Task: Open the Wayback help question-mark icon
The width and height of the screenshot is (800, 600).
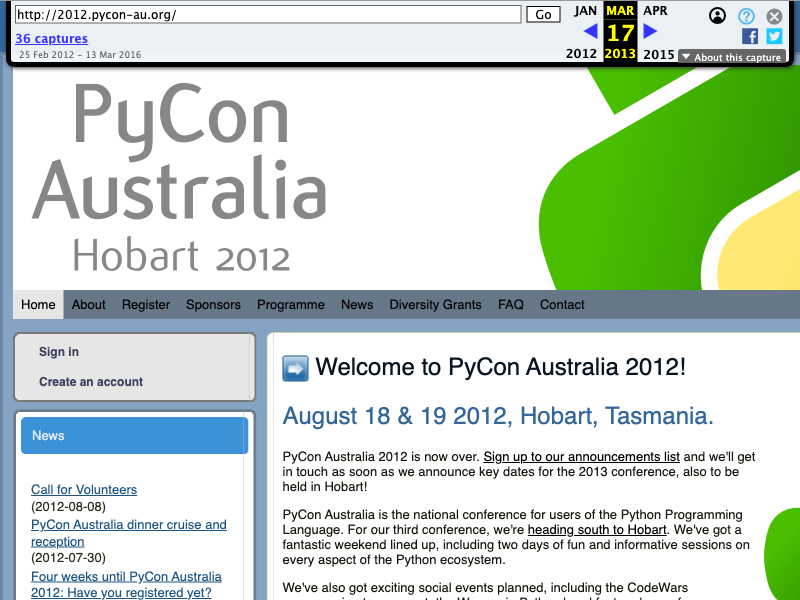Action: click(x=746, y=16)
